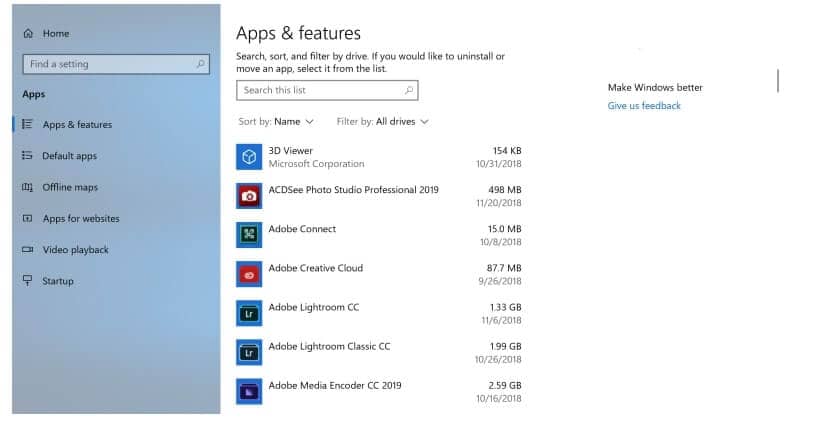Click Microsoft Corporation publisher text

coord(316,163)
